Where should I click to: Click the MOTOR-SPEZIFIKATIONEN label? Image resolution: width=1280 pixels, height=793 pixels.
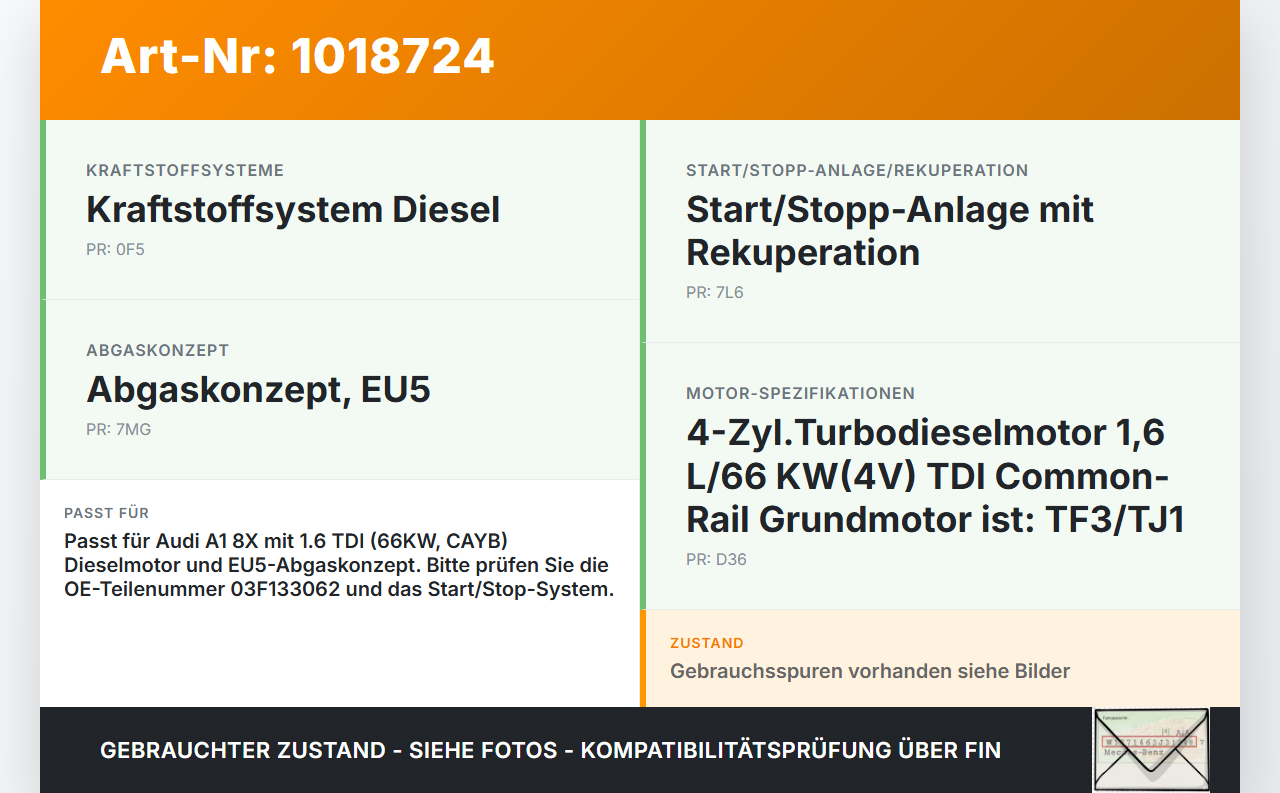800,393
